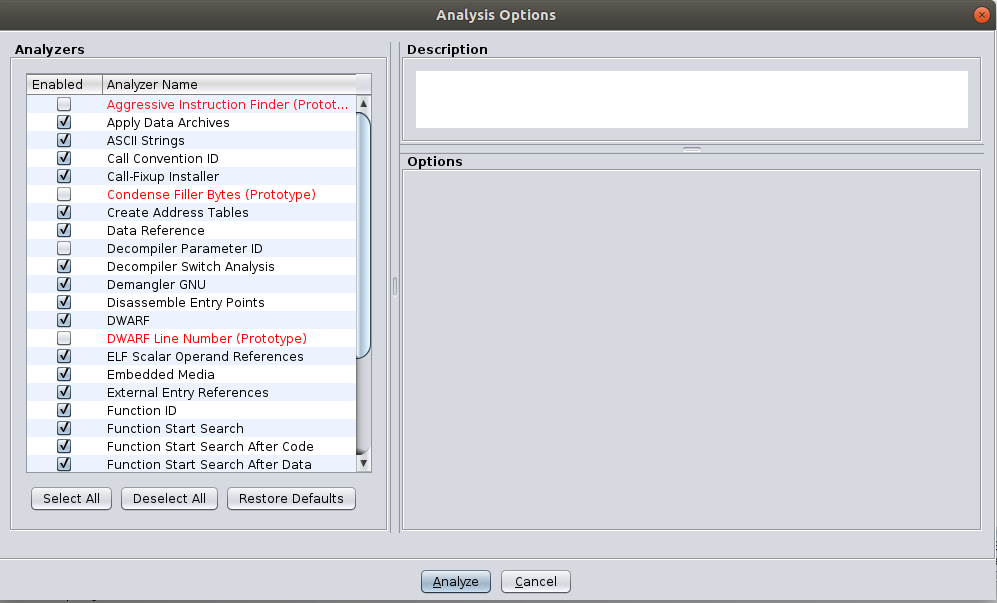Restore Defaults for analyzers
997x603 pixels.
point(291,499)
